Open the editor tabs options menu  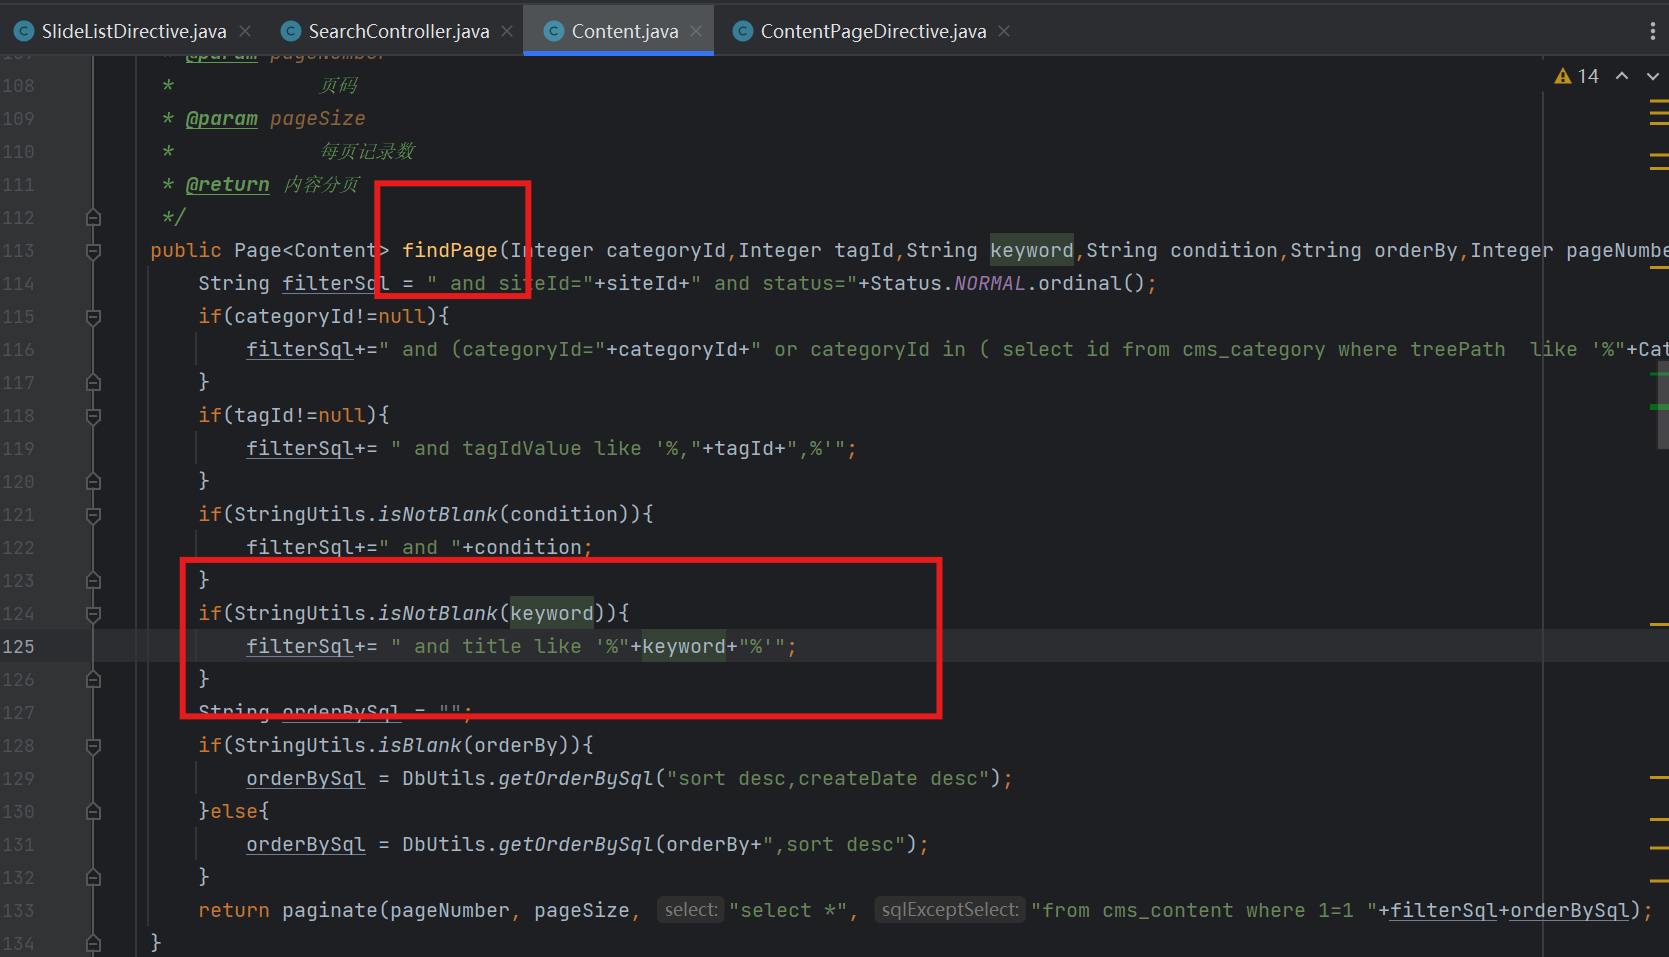(x=1652, y=31)
